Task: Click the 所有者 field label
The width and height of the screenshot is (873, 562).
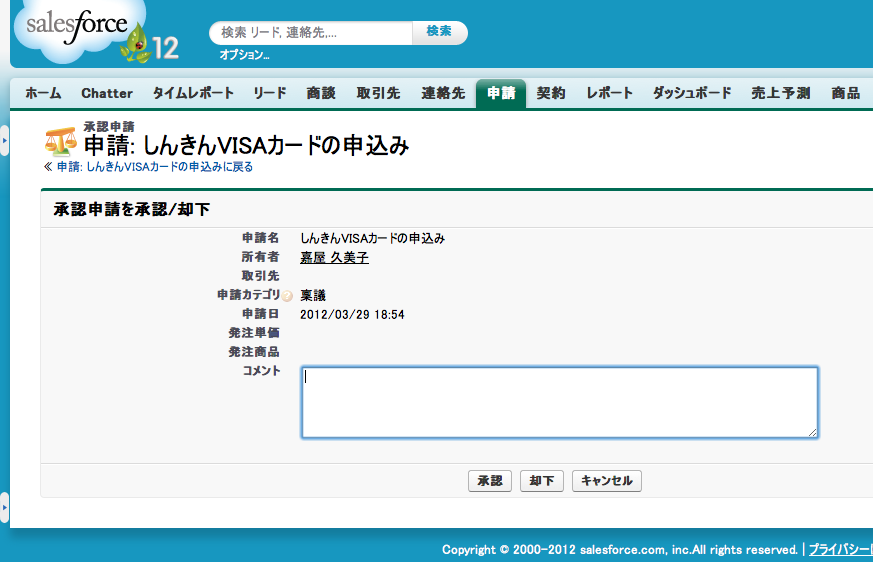Action: (261, 257)
